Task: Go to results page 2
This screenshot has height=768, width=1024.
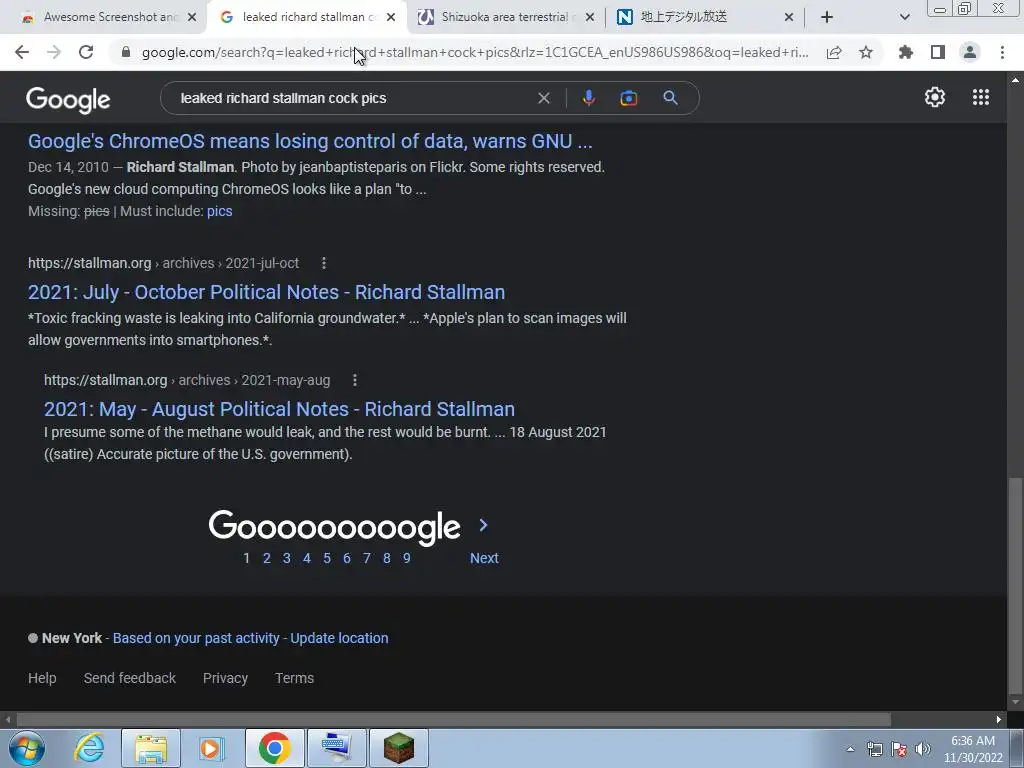Action: tap(266, 558)
